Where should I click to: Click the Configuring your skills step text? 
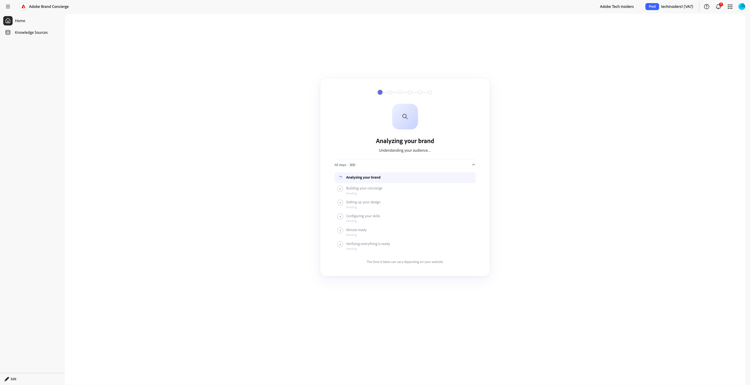click(363, 216)
